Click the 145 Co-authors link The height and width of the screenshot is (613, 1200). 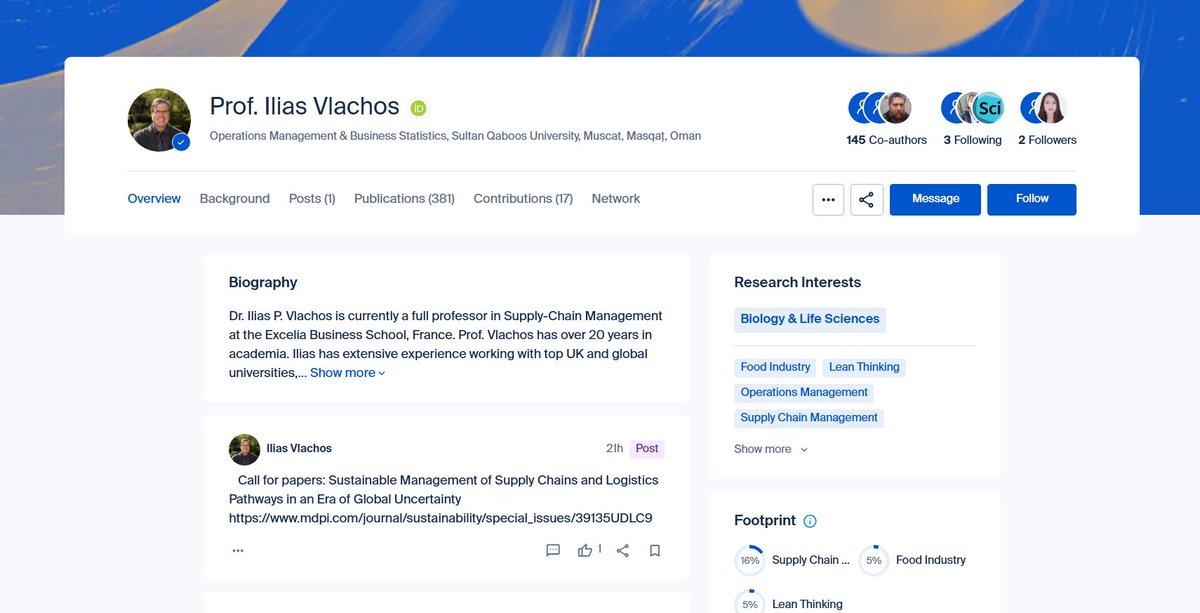pos(887,140)
